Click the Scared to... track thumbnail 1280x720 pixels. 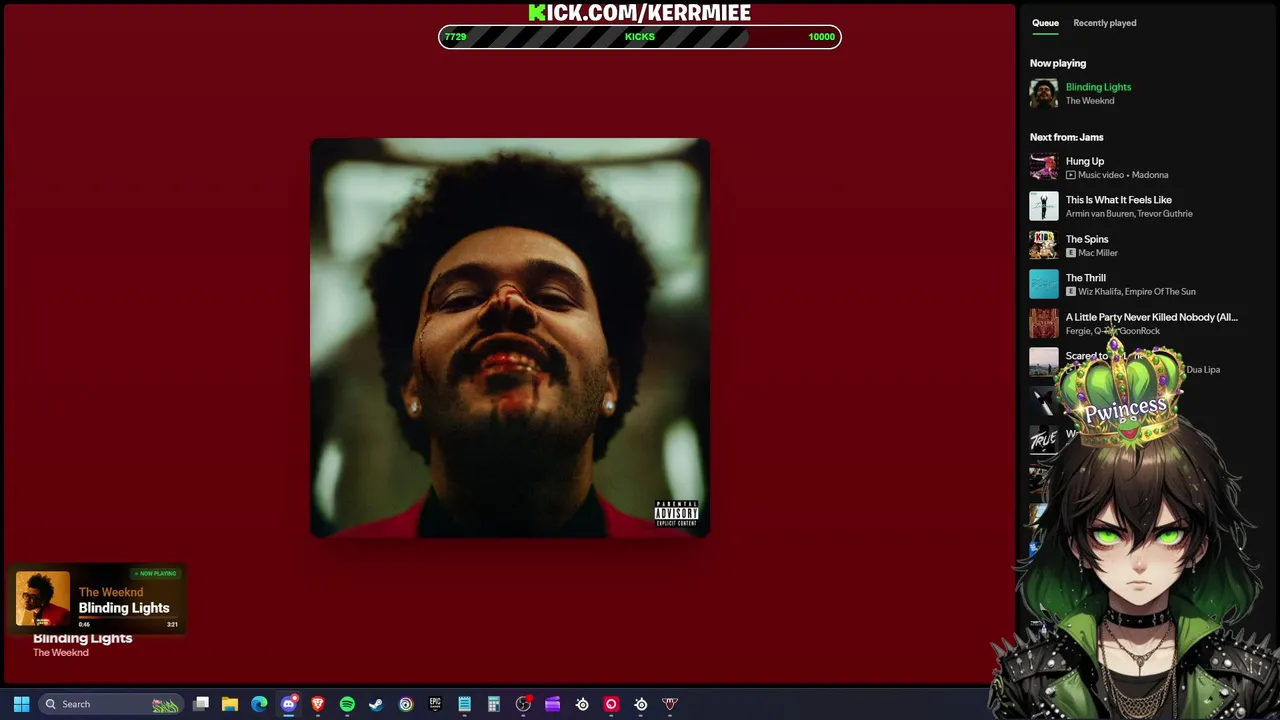click(1044, 362)
